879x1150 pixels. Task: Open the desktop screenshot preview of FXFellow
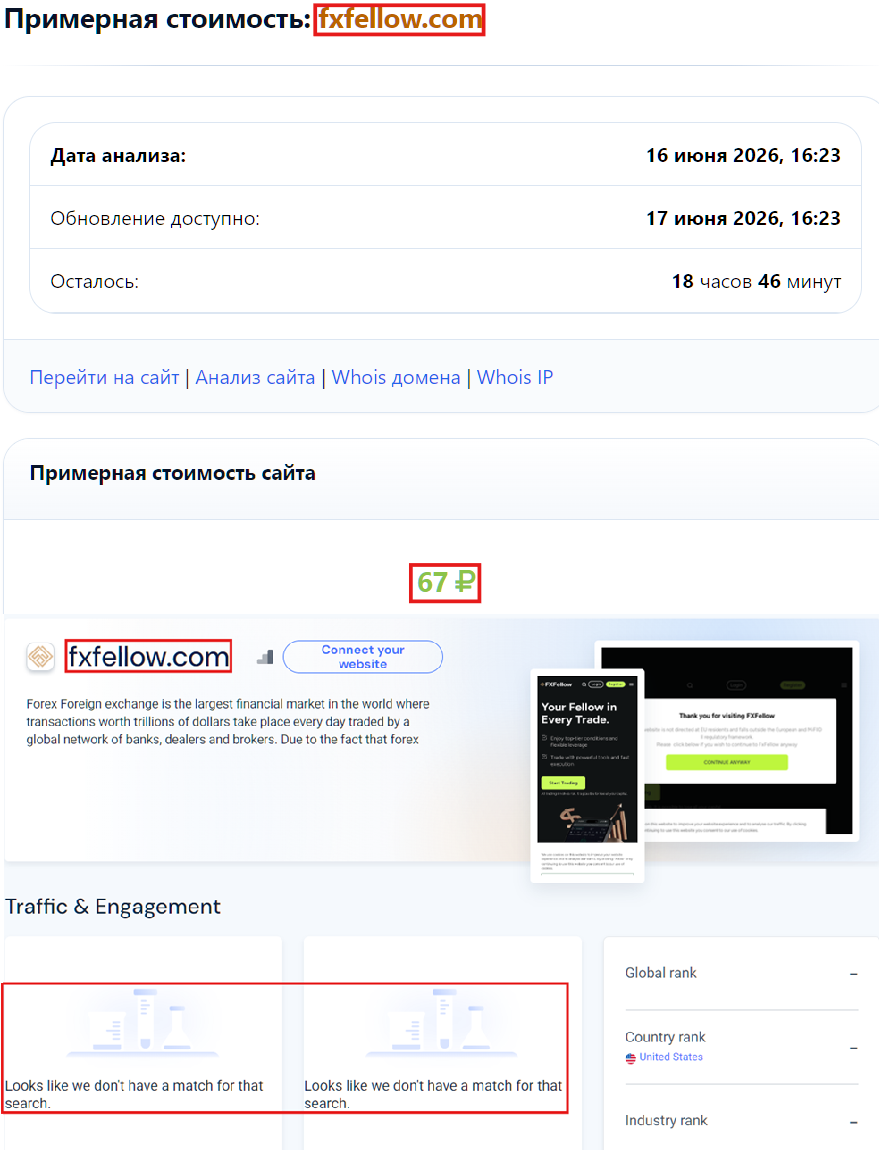pyautogui.click(x=748, y=741)
